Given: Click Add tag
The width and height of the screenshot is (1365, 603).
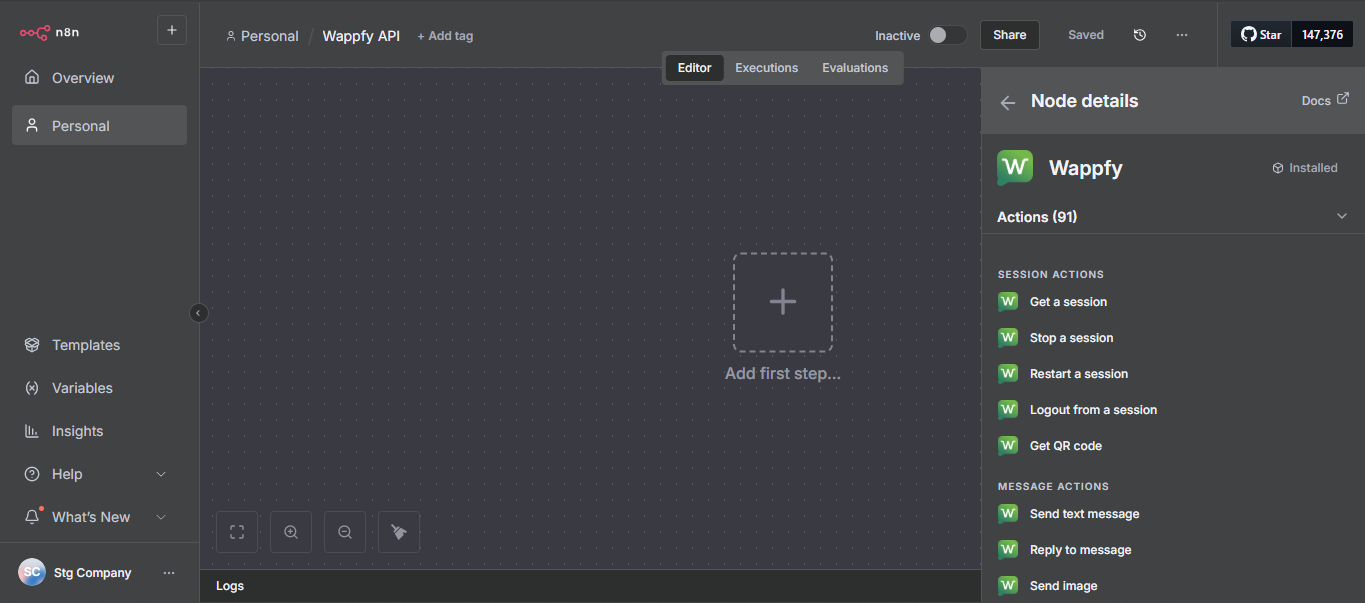Looking at the screenshot, I should click(x=445, y=36).
